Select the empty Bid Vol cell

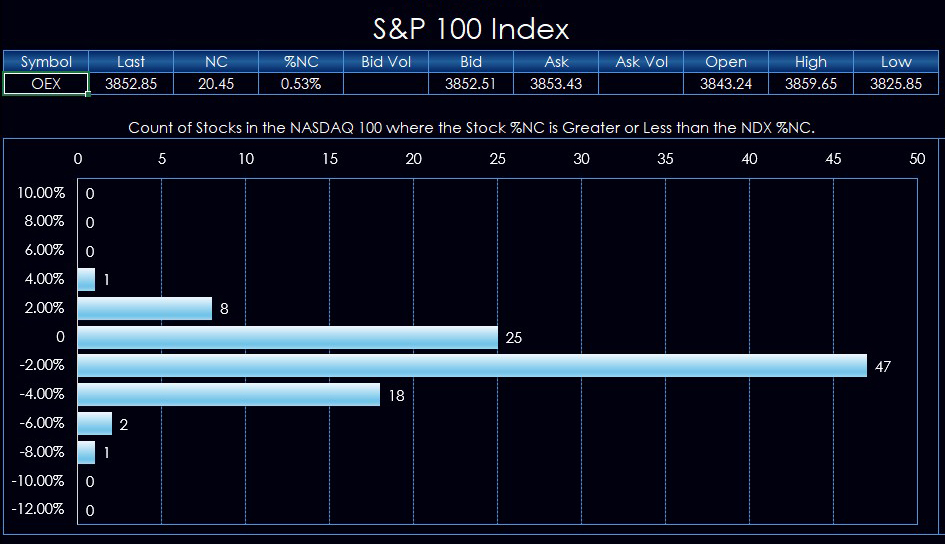(386, 84)
